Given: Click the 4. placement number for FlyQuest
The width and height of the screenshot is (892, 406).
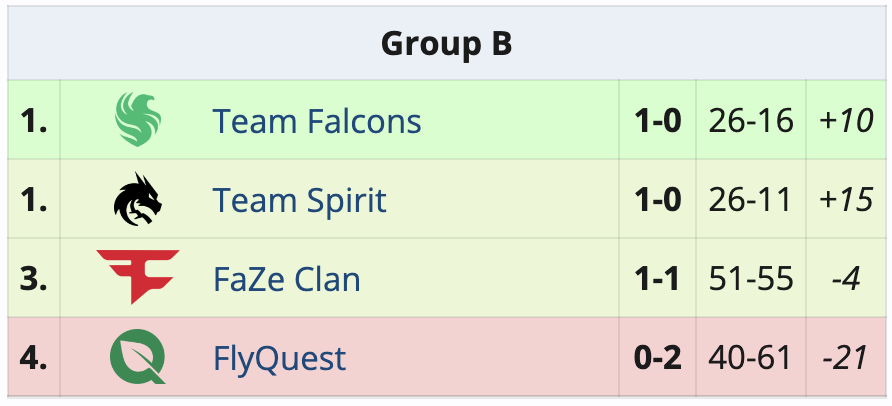Looking at the screenshot, I should [34, 358].
